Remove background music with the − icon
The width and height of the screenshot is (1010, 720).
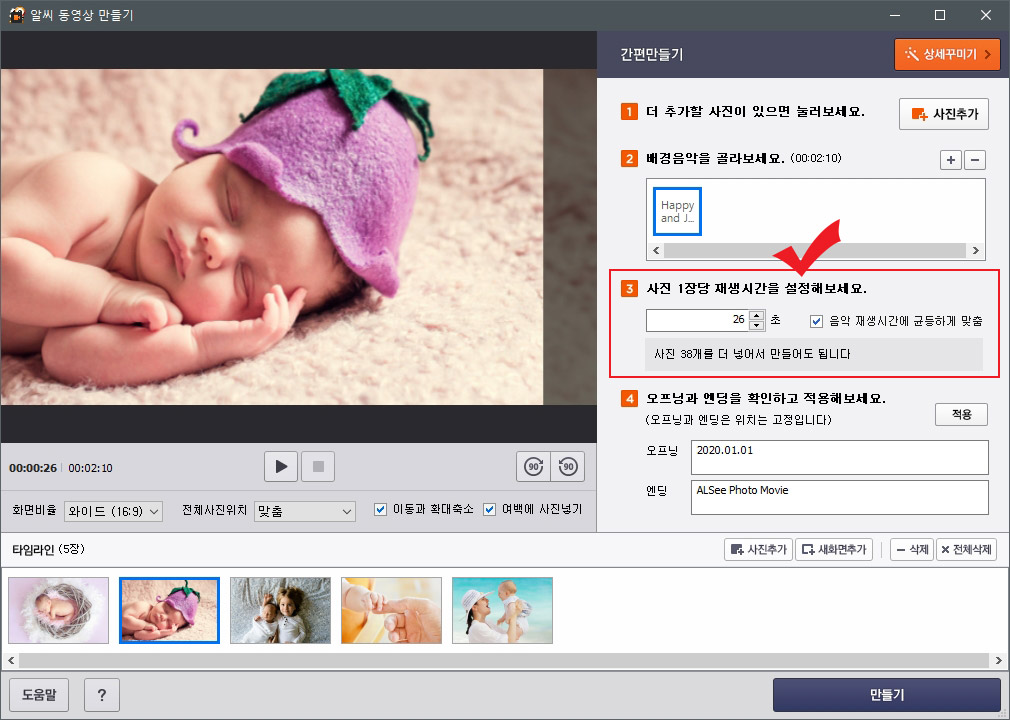974,160
